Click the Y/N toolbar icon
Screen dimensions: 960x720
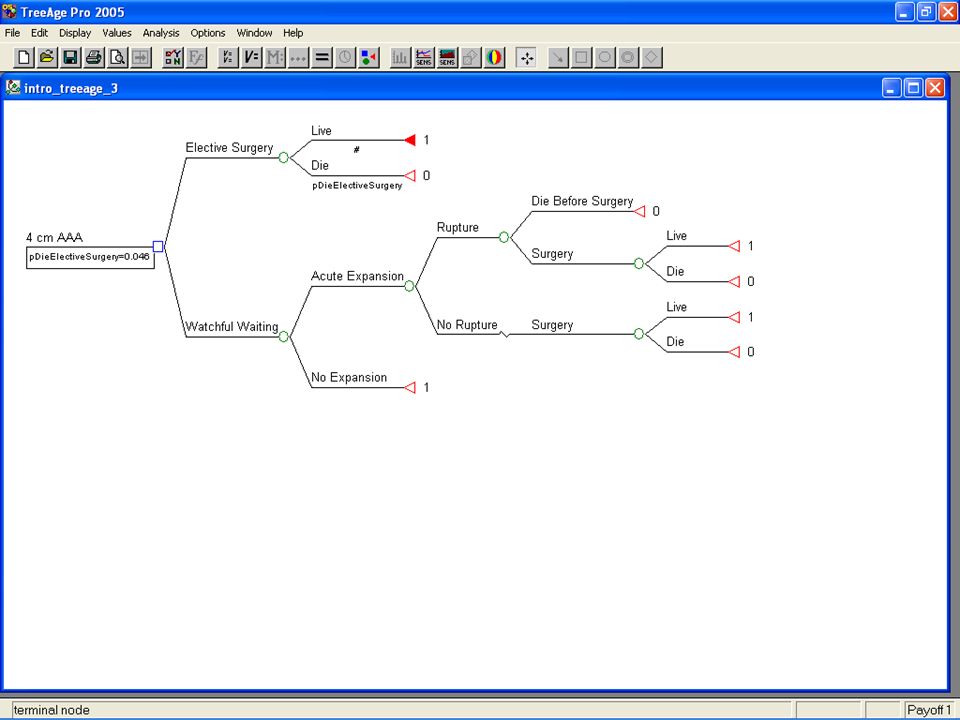(x=173, y=58)
